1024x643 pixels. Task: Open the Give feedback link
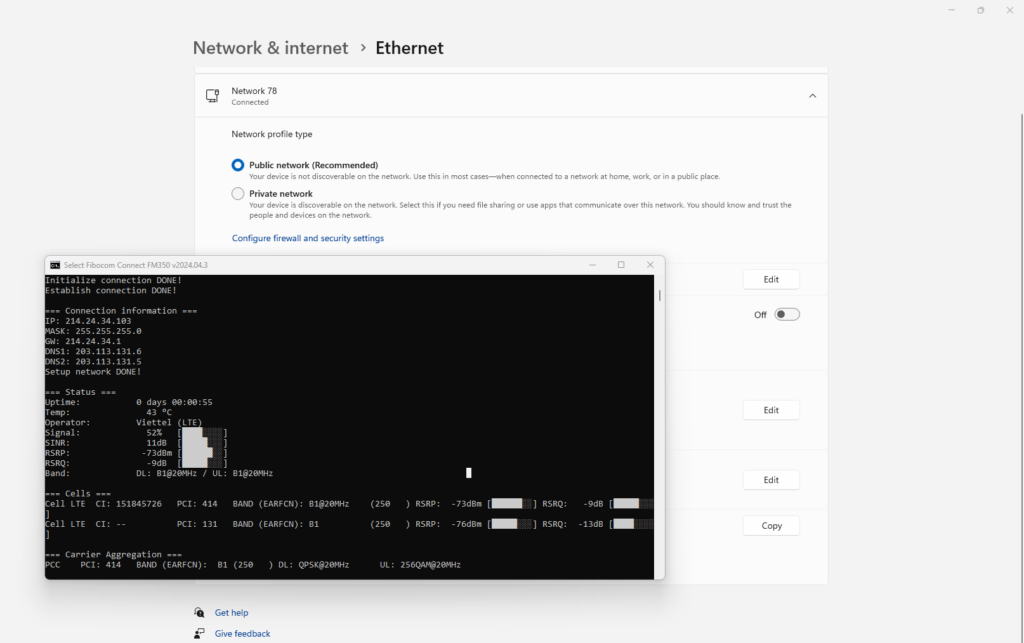[x=242, y=633]
